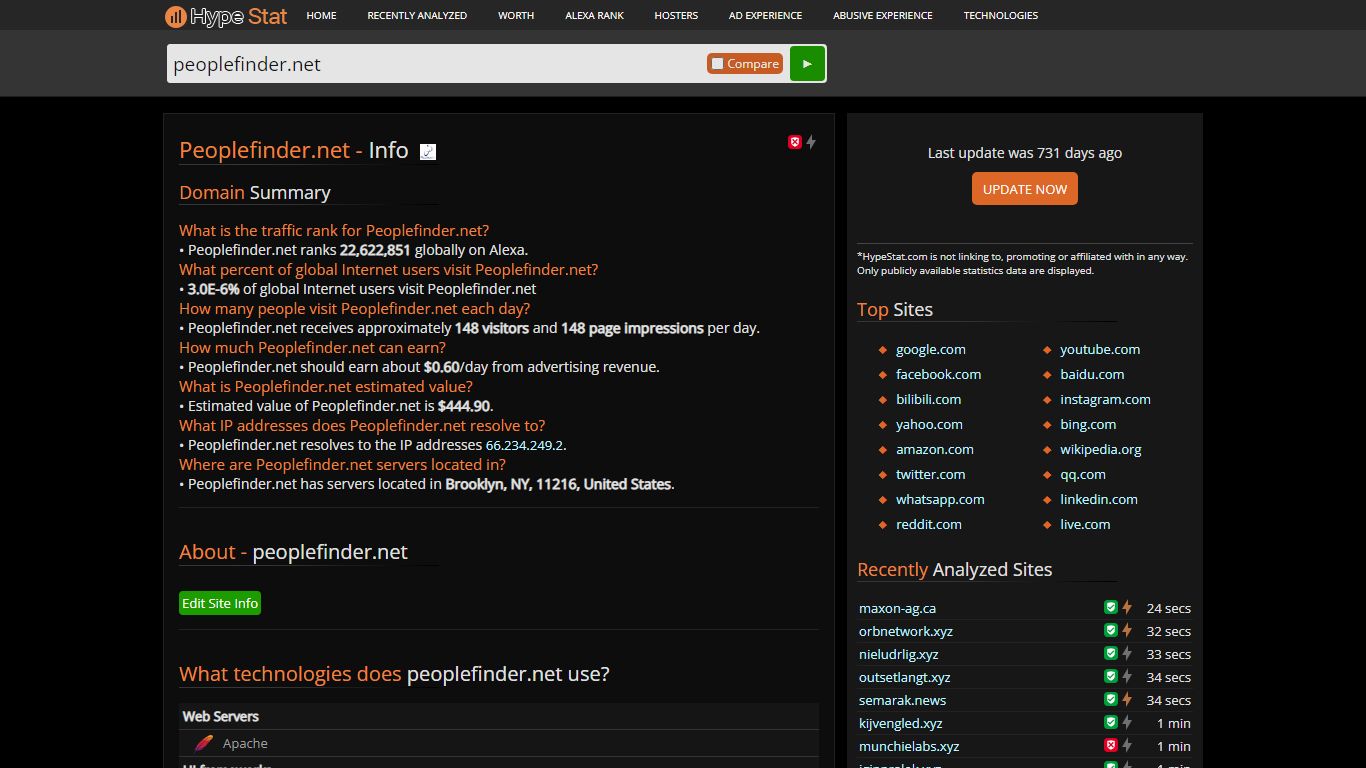The width and height of the screenshot is (1366, 768).
Task: Open reddit.com in Top Sites
Action: (929, 524)
